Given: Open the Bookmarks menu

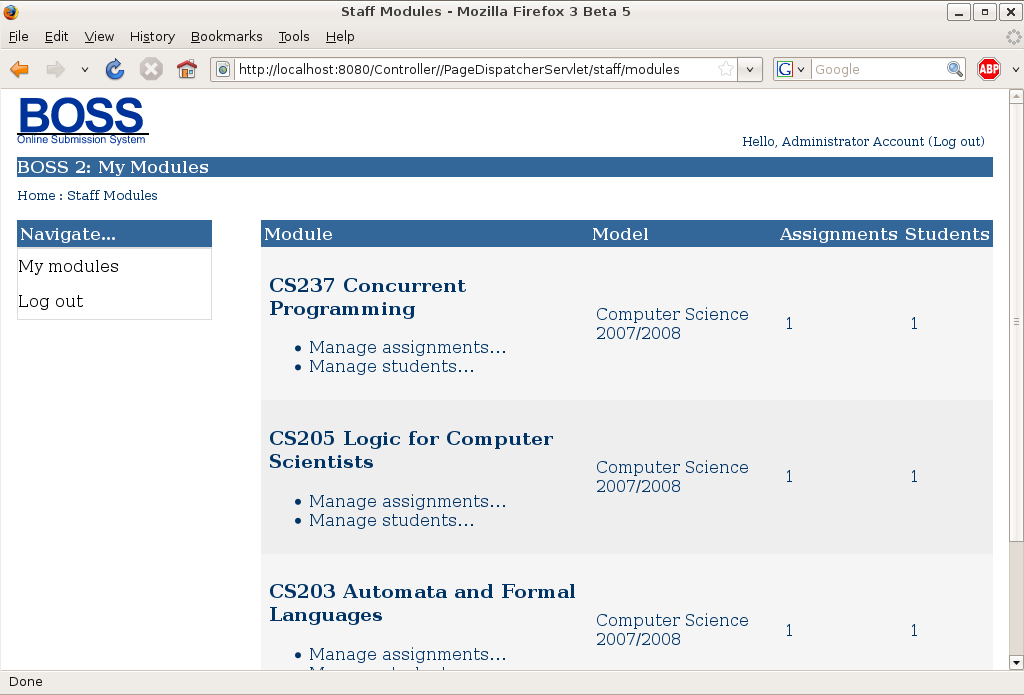Looking at the screenshot, I should click(226, 36).
